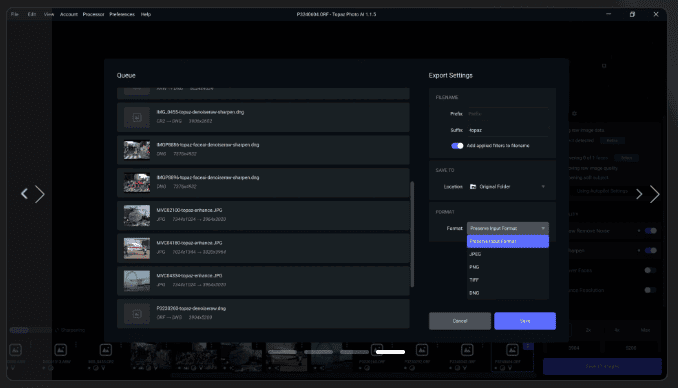
Task: Select Max upscale in main window
Action: pos(646,330)
